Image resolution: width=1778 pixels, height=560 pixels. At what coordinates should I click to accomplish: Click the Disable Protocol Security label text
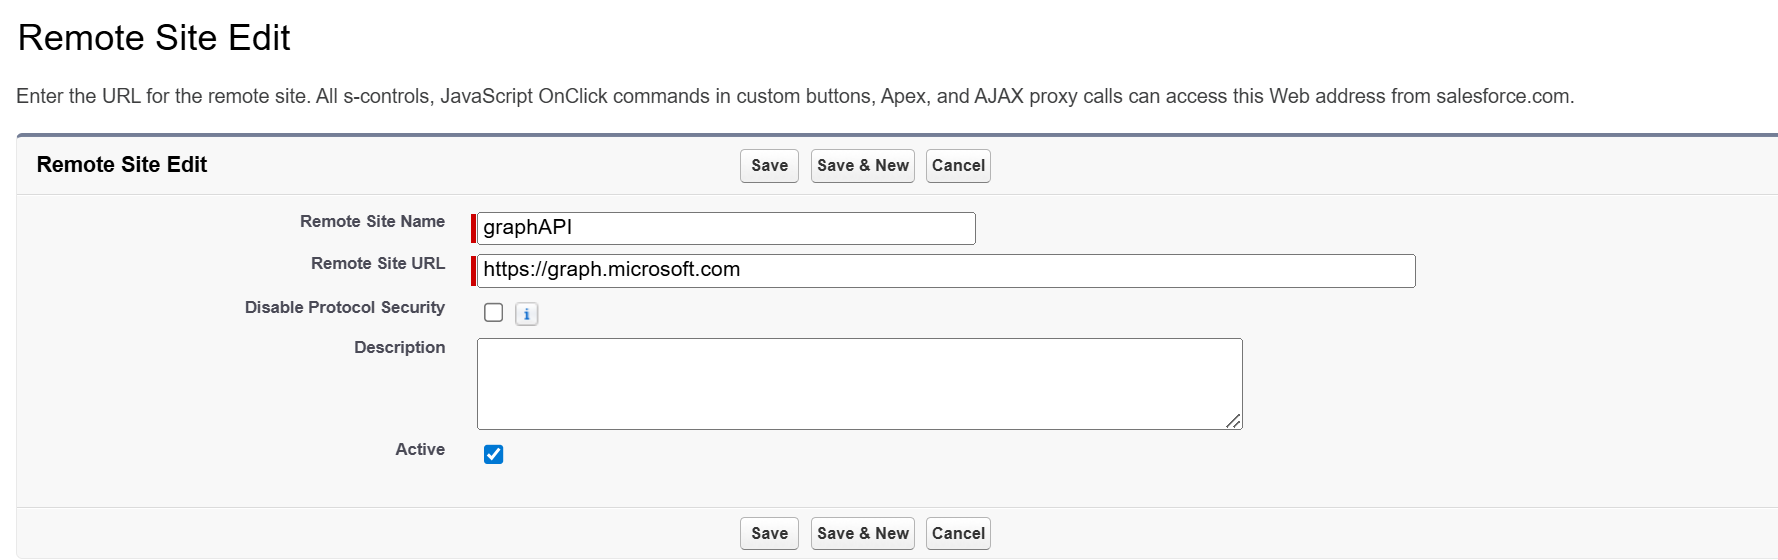click(x=344, y=308)
